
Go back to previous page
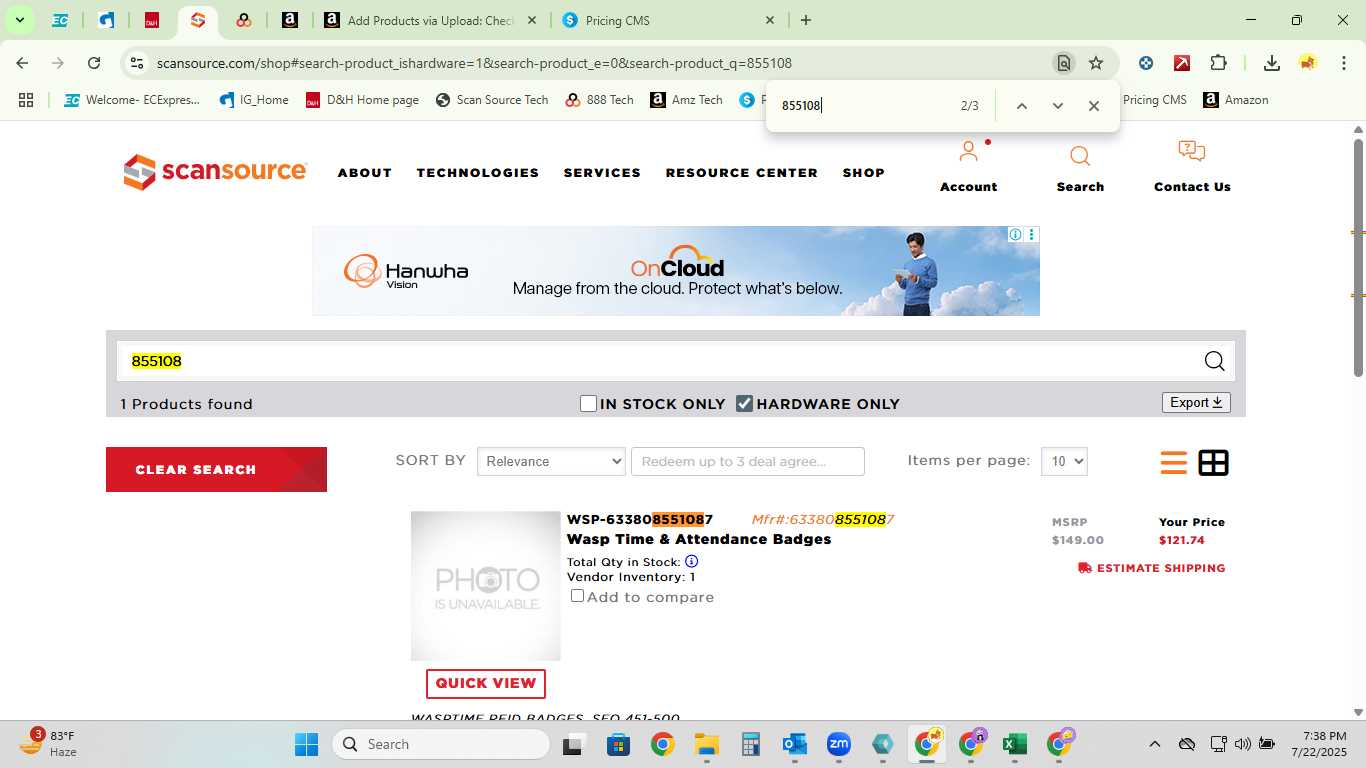point(22,63)
